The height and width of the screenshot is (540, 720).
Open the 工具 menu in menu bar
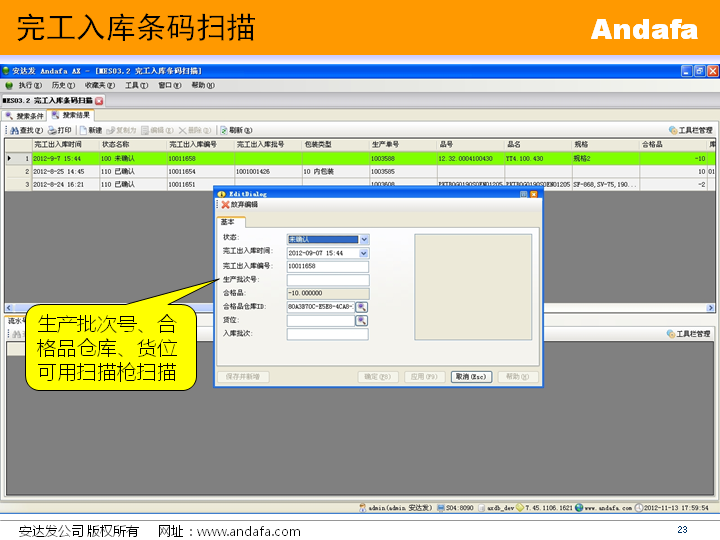(x=136, y=86)
